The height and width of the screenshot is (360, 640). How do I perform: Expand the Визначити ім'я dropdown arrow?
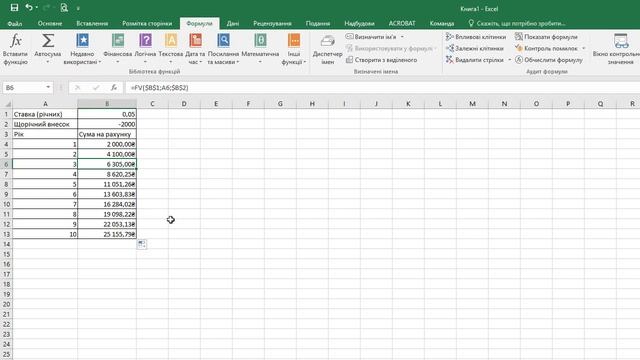(x=402, y=37)
